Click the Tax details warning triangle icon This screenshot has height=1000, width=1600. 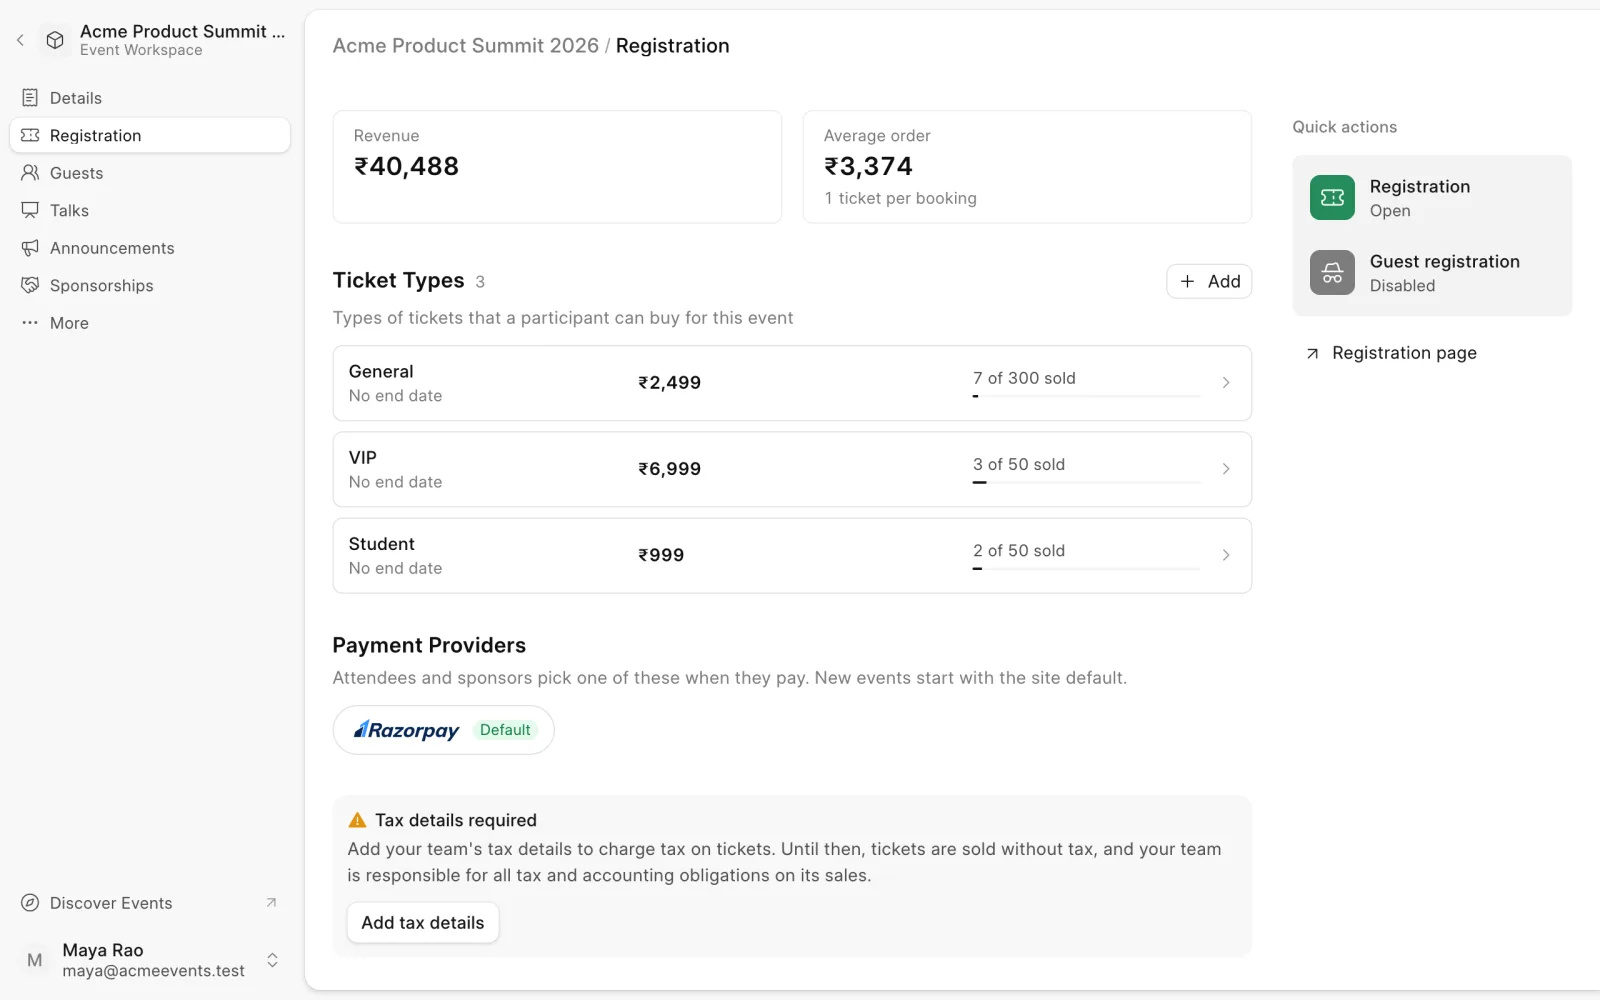pos(357,820)
